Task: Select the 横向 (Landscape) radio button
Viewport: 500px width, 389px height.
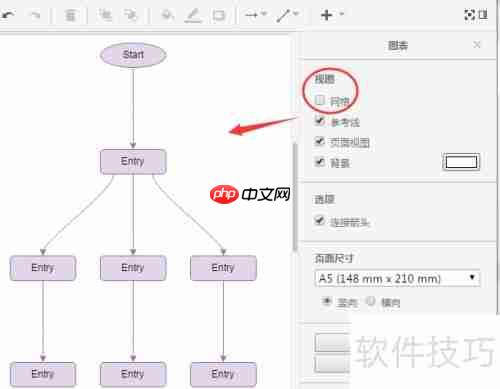Action: click(370, 301)
